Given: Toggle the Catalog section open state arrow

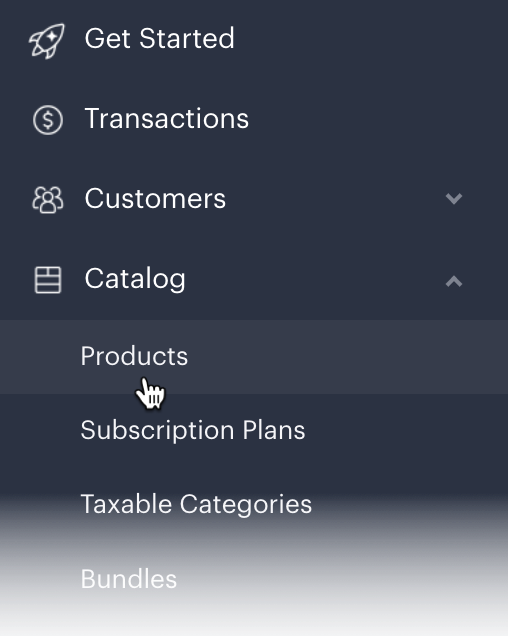Looking at the screenshot, I should (x=454, y=281).
